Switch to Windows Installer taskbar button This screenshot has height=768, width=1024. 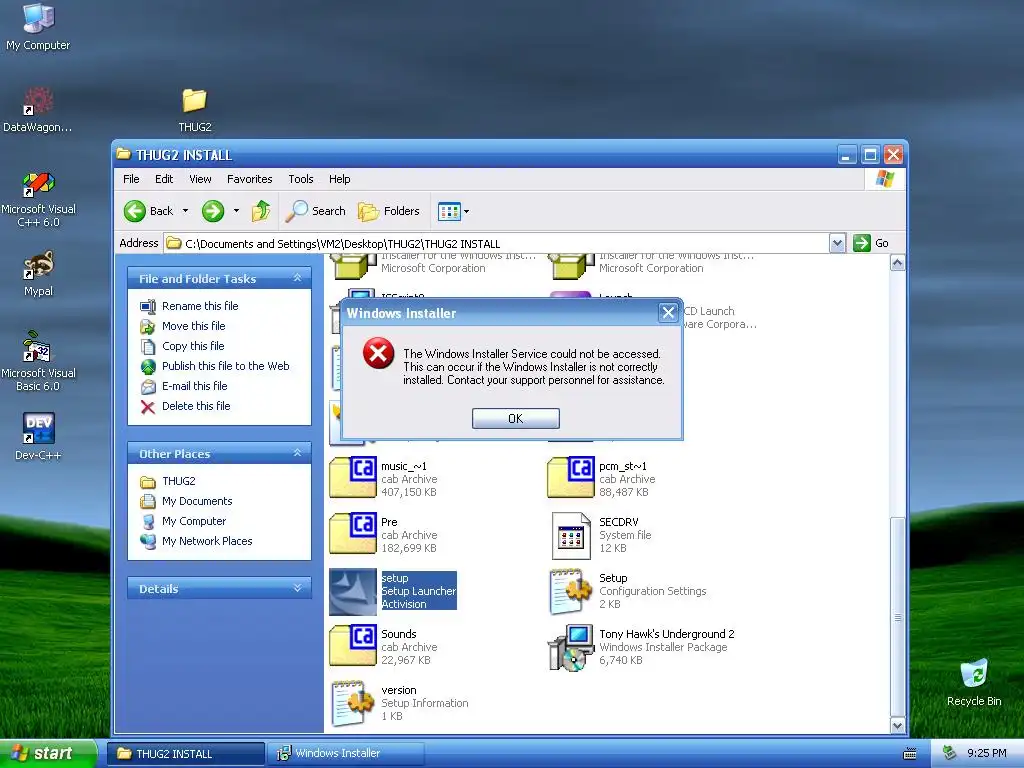click(346, 753)
